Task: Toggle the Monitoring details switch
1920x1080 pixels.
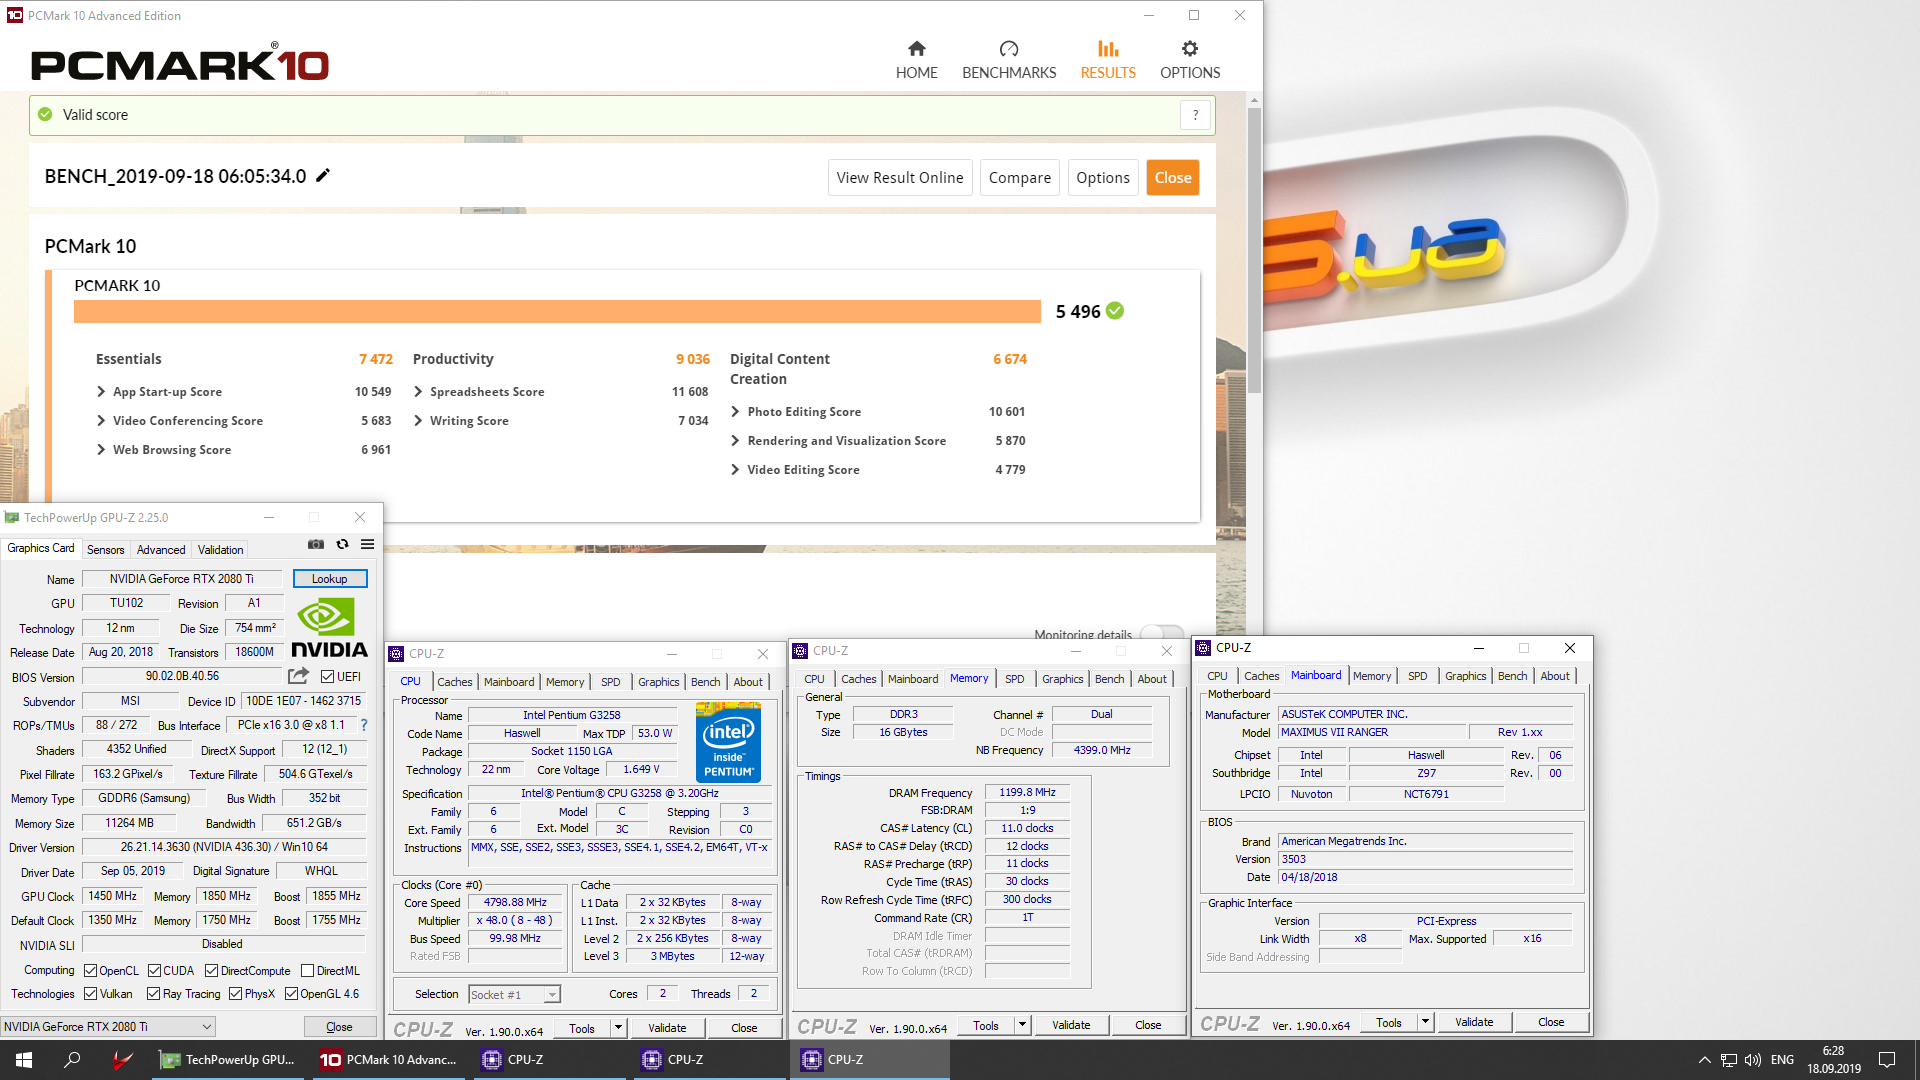Action: point(1162,633)
